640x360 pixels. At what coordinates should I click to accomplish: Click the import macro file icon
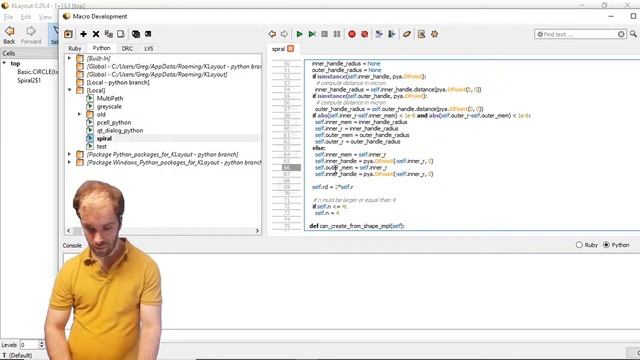[x=121, y=34]
